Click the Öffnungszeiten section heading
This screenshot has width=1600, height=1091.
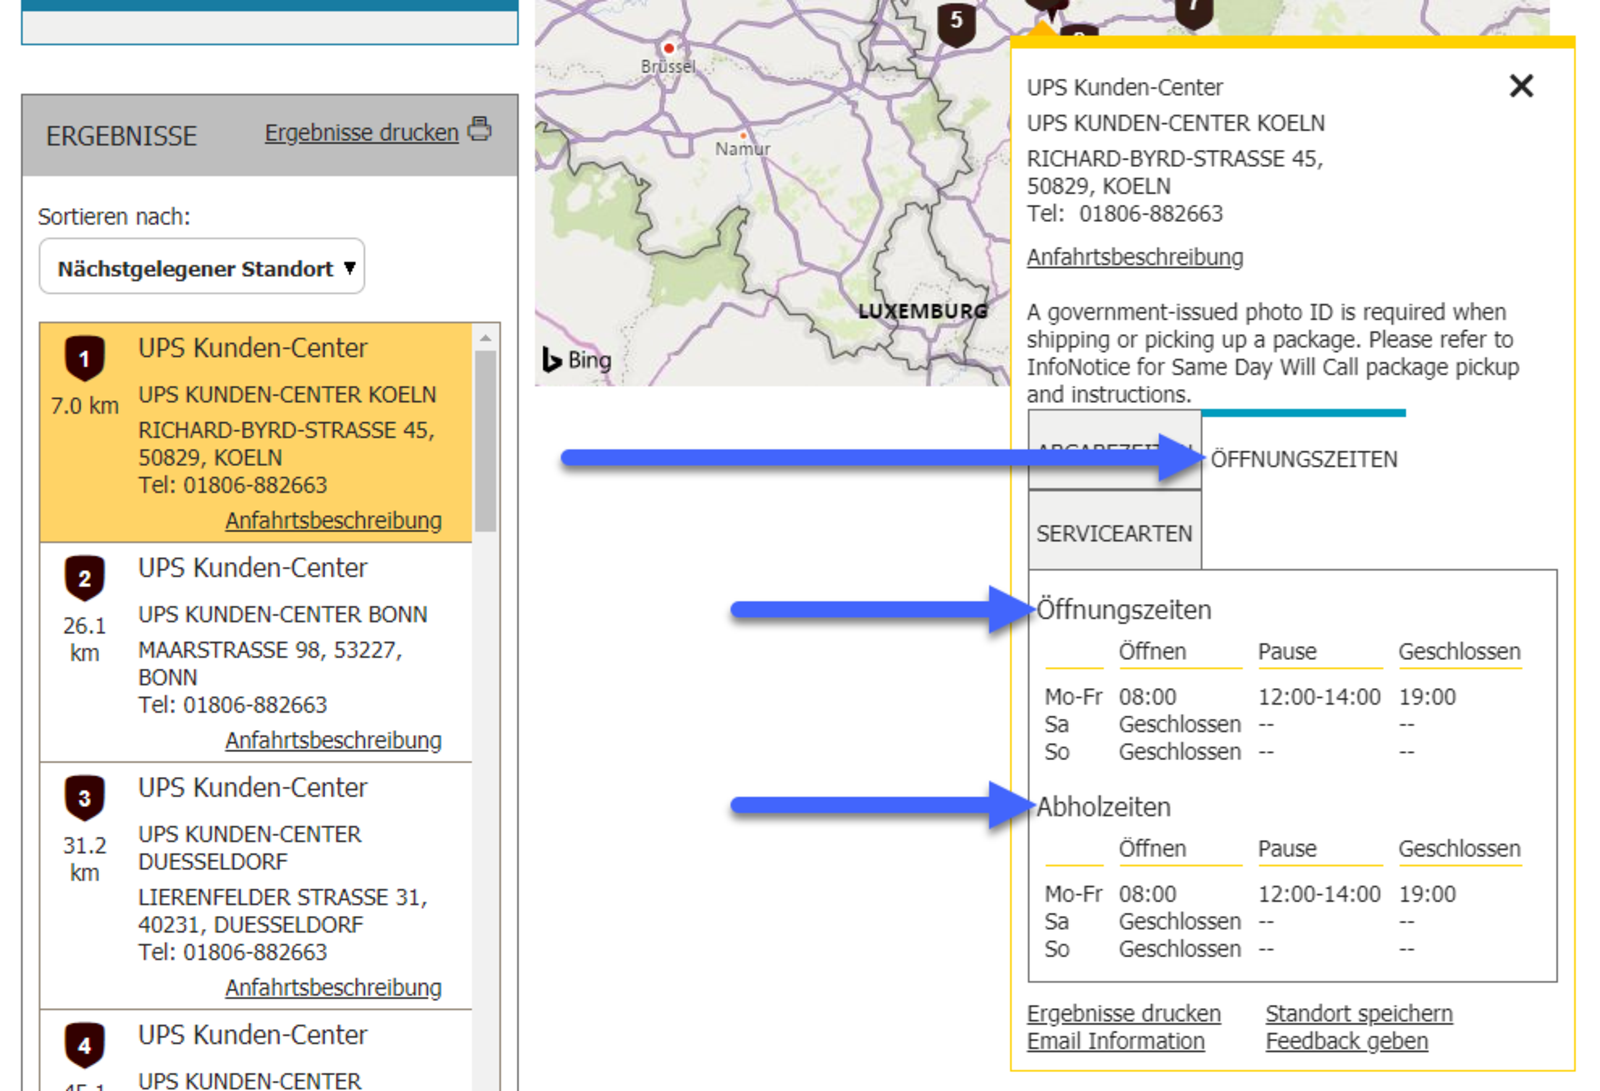pos(1124,609)
